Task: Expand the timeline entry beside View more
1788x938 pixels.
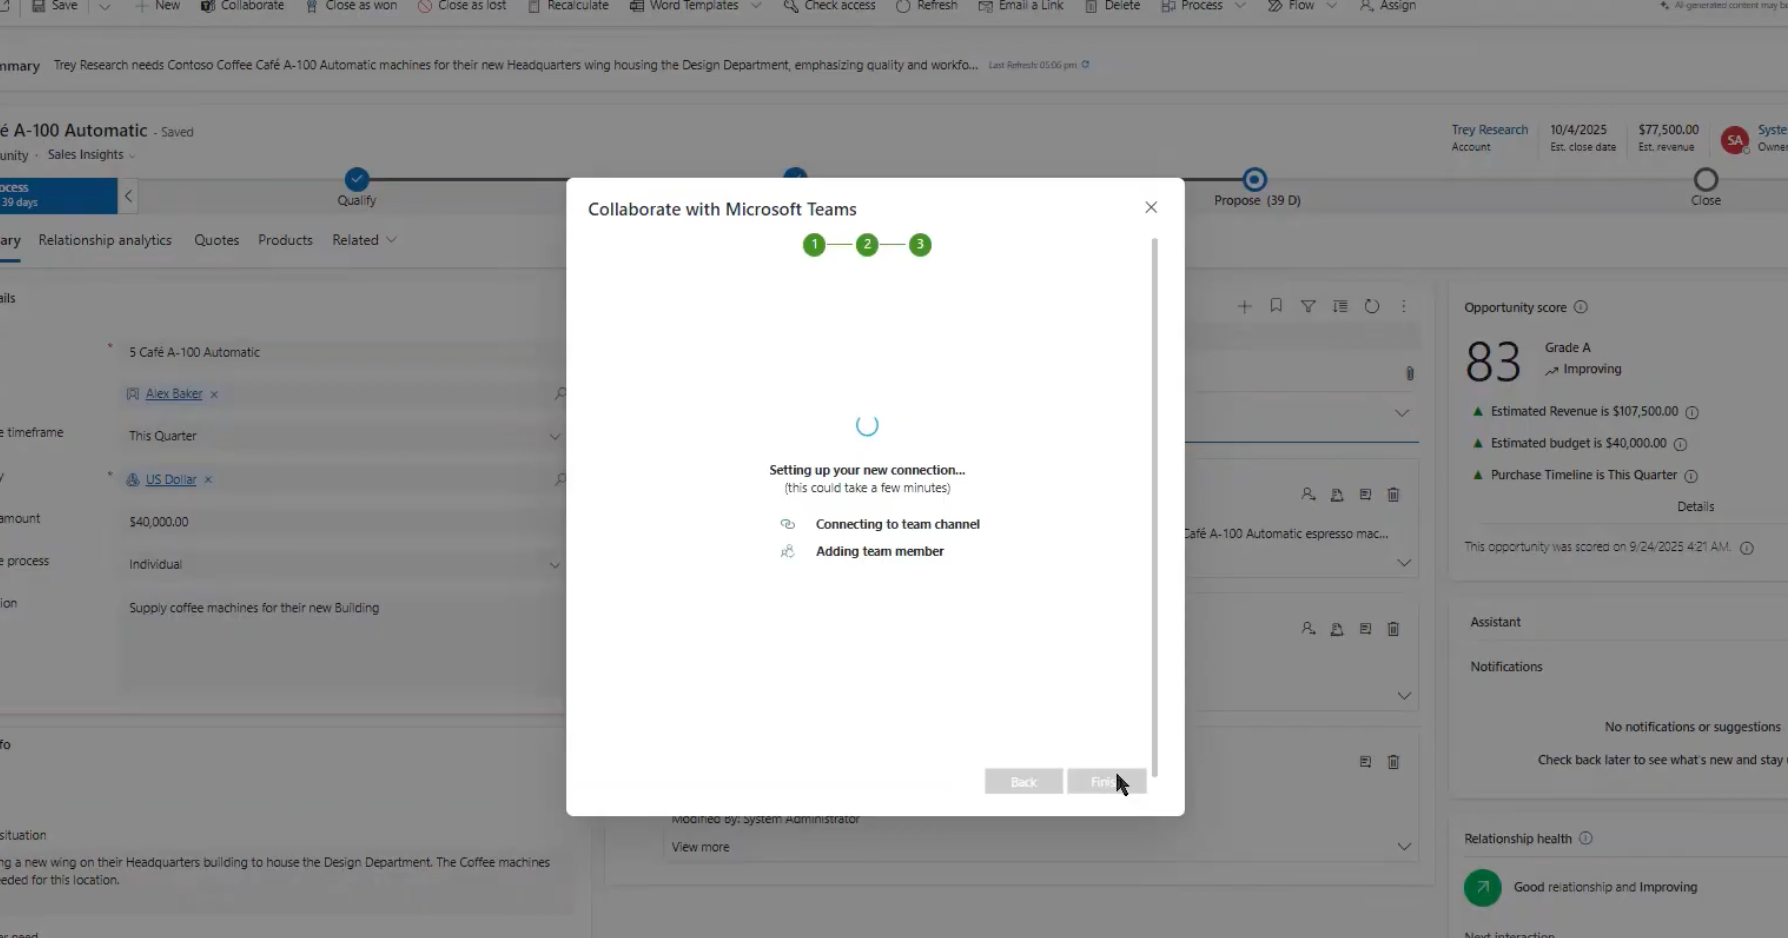Action: [1404, 847]
